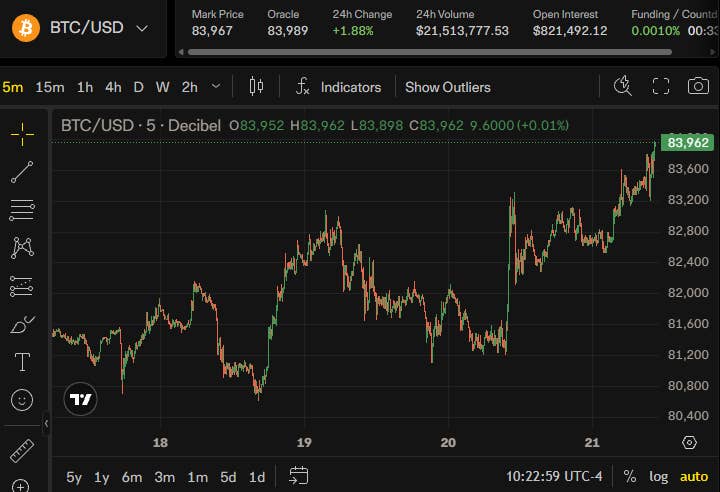This screenshot has height=492, width=720.
Task: Toggle log scale mode
Action: tap(658, 477)
